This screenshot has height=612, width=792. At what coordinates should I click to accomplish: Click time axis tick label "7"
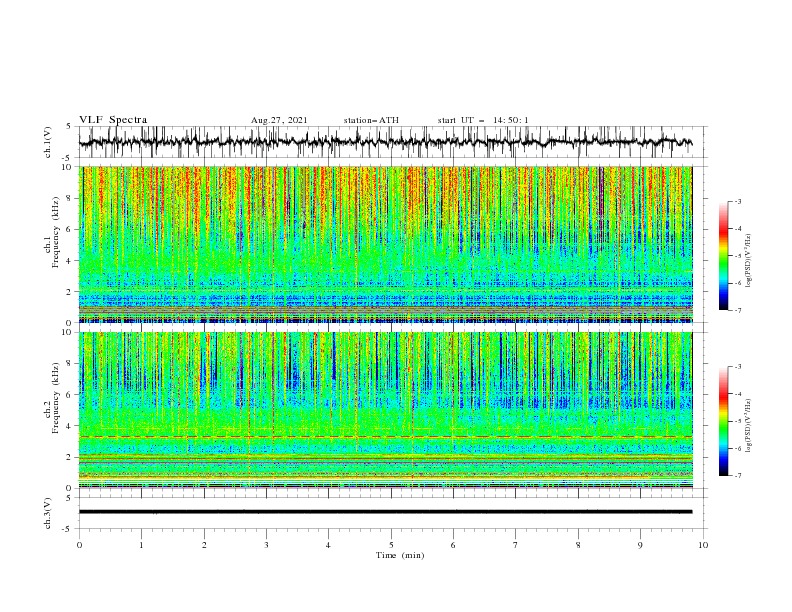(516, 545)
